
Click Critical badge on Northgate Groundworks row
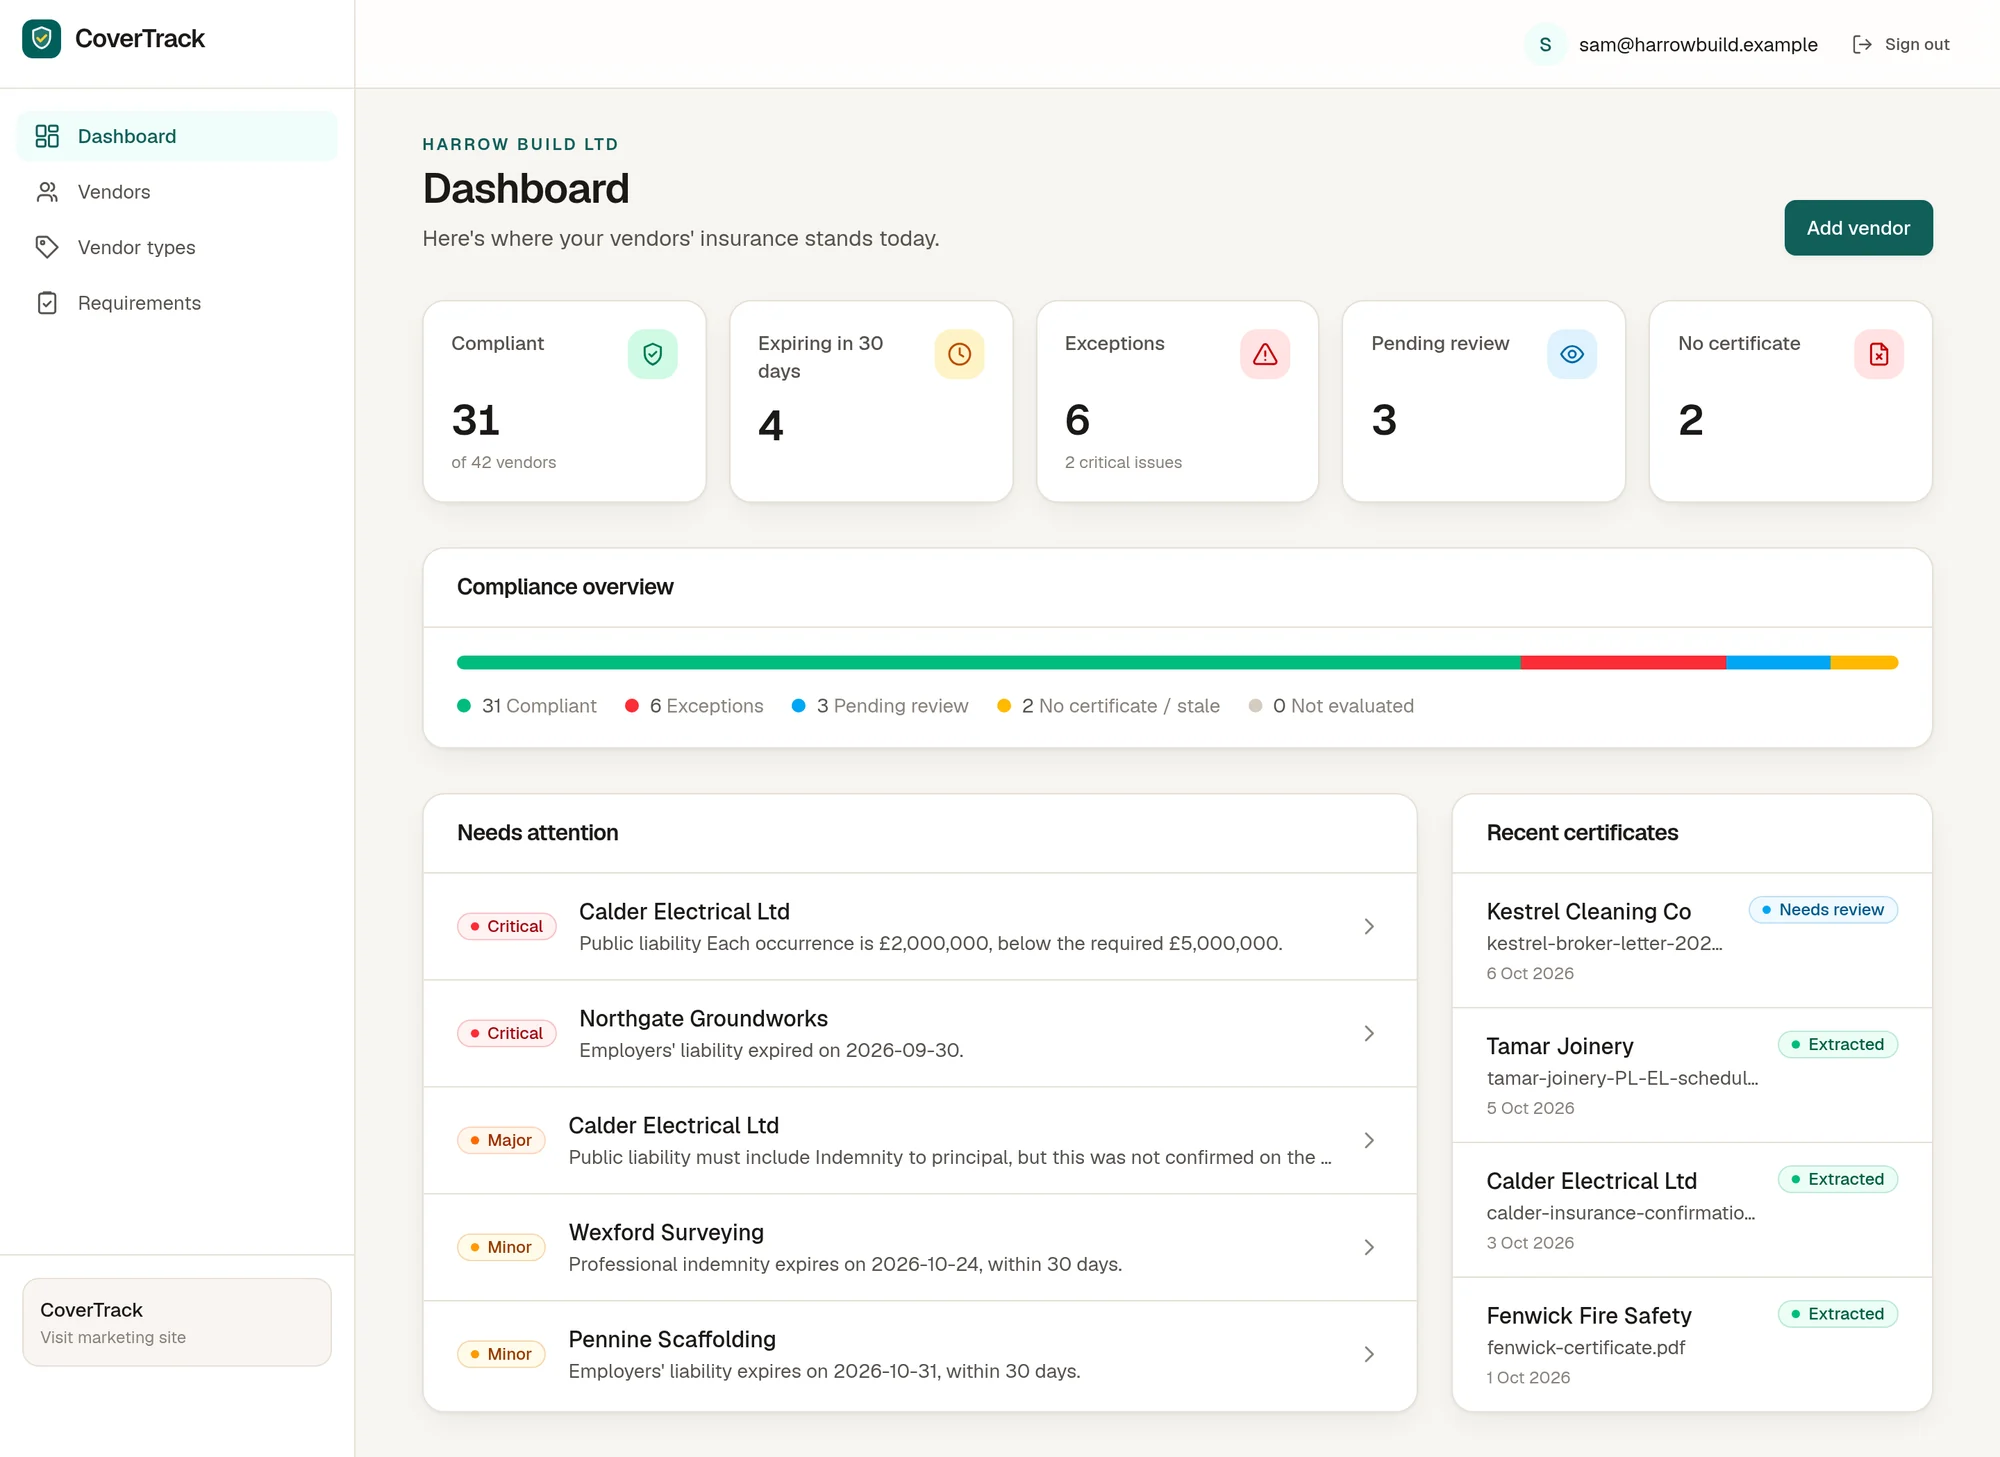[507, 1034]
